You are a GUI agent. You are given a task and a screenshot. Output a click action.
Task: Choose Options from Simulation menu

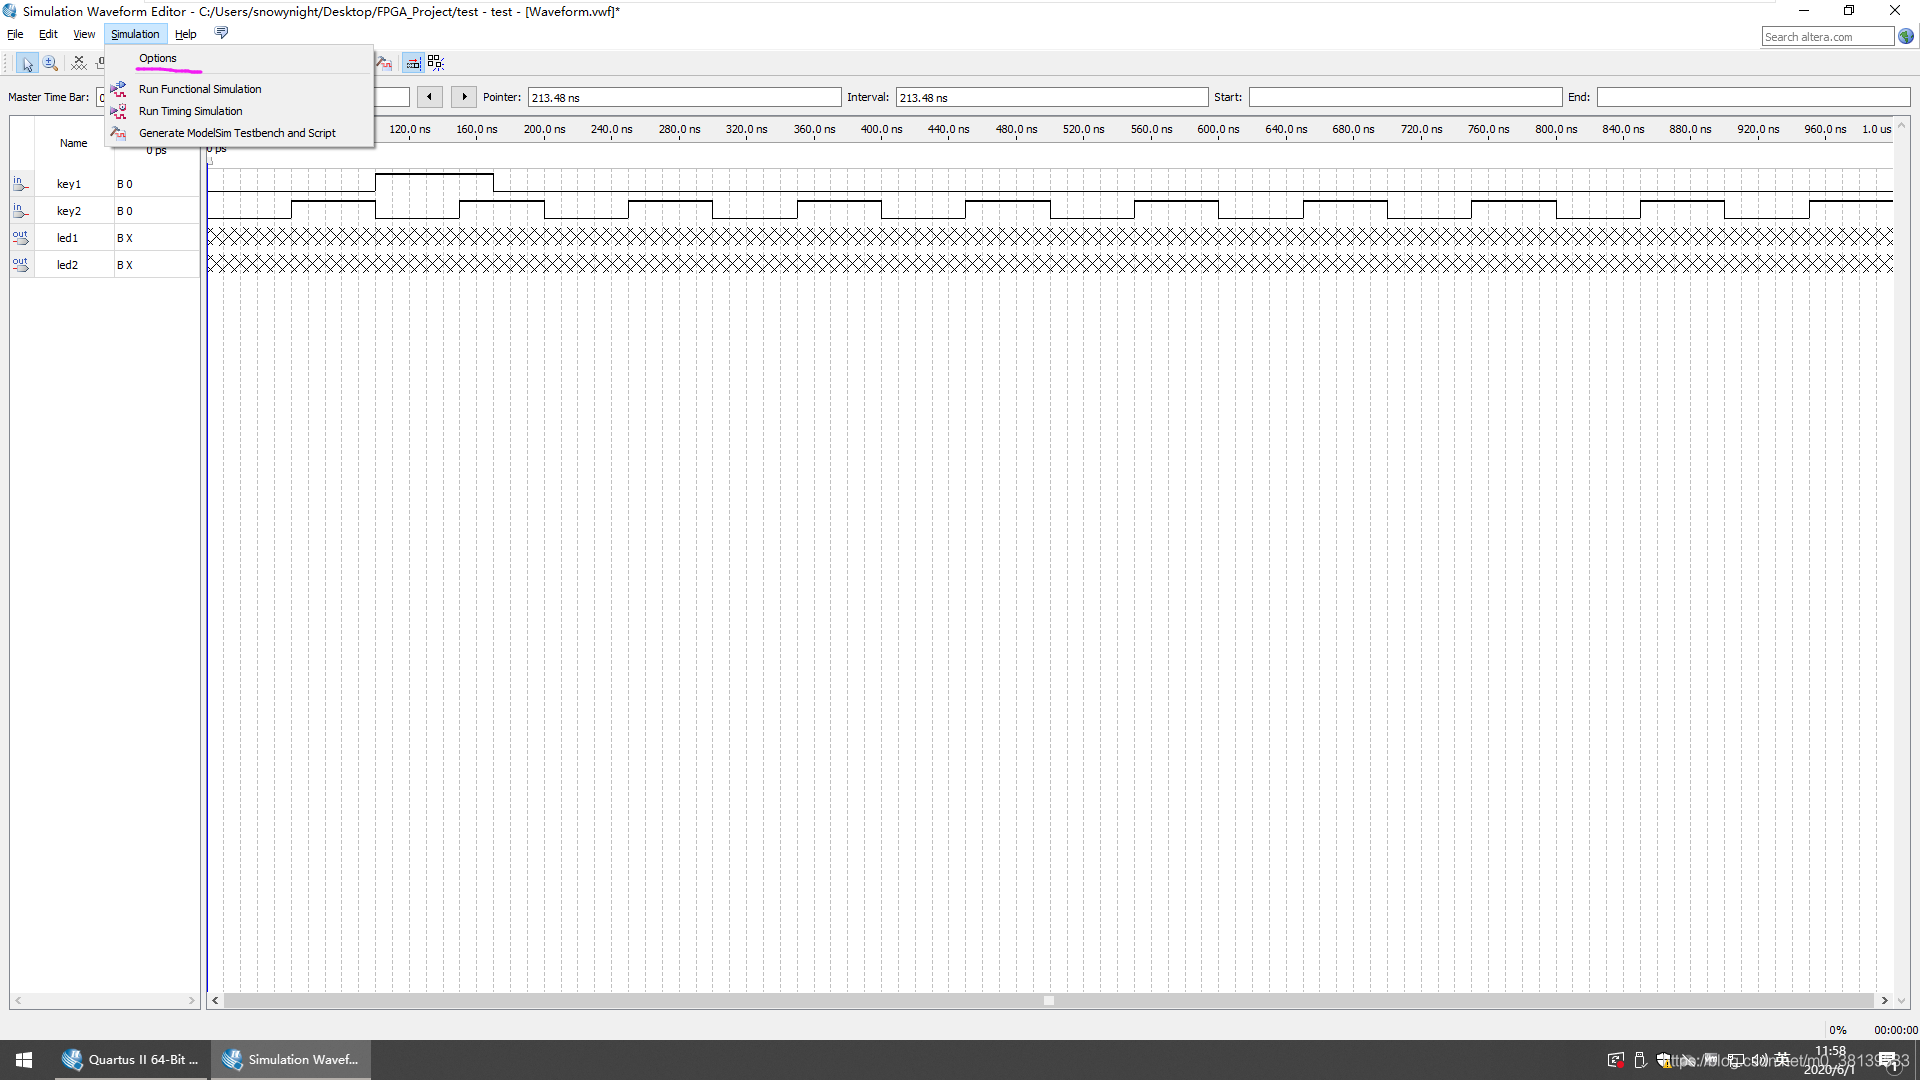[158, 58]
